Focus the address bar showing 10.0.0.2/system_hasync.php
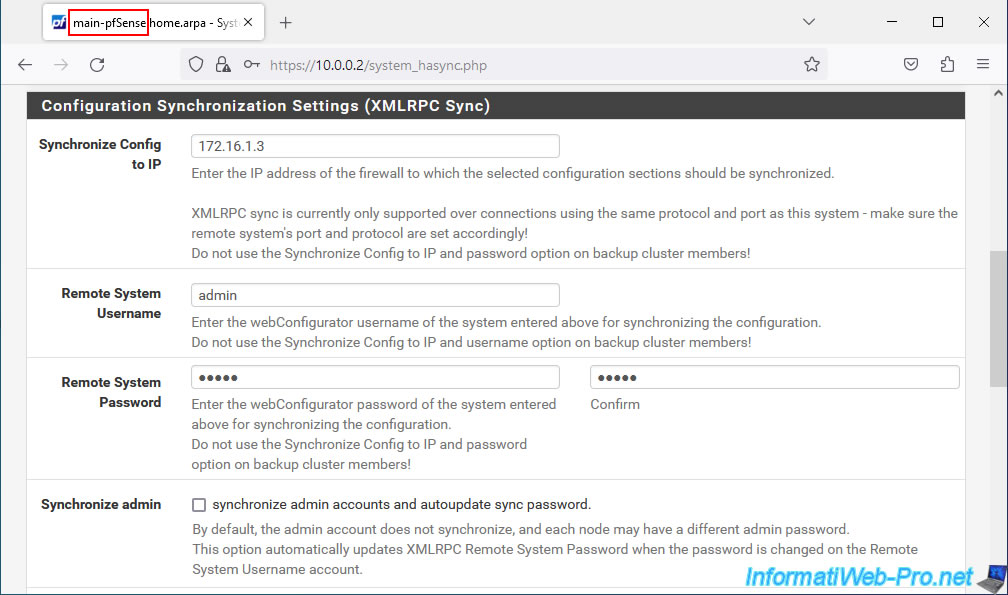The image size is (1008, 595). [503, 65]
